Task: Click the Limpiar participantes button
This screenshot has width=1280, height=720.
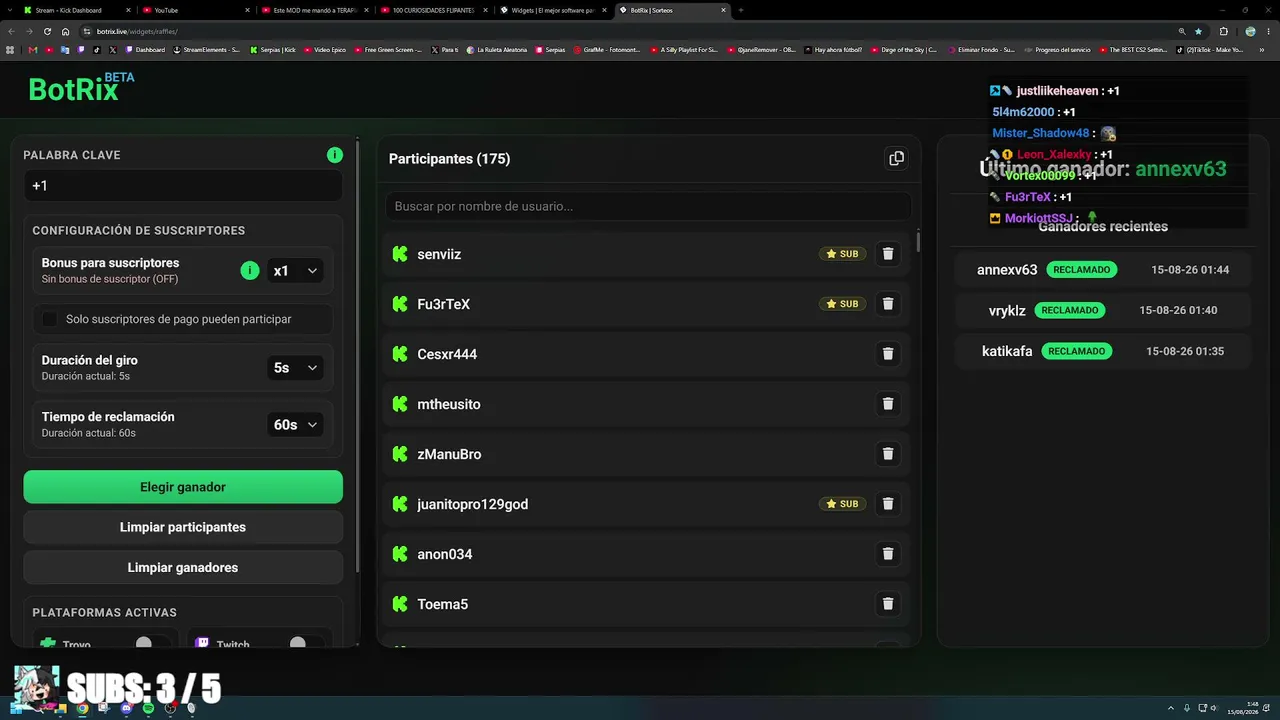Action: 183,527
